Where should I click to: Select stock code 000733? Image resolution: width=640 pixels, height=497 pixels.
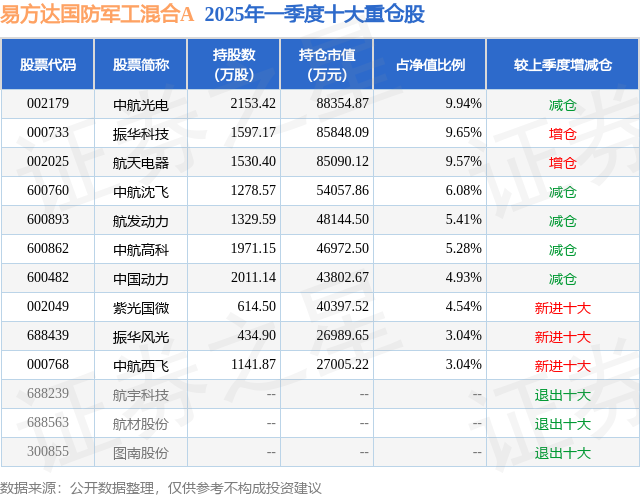click(x=48, y=132)
